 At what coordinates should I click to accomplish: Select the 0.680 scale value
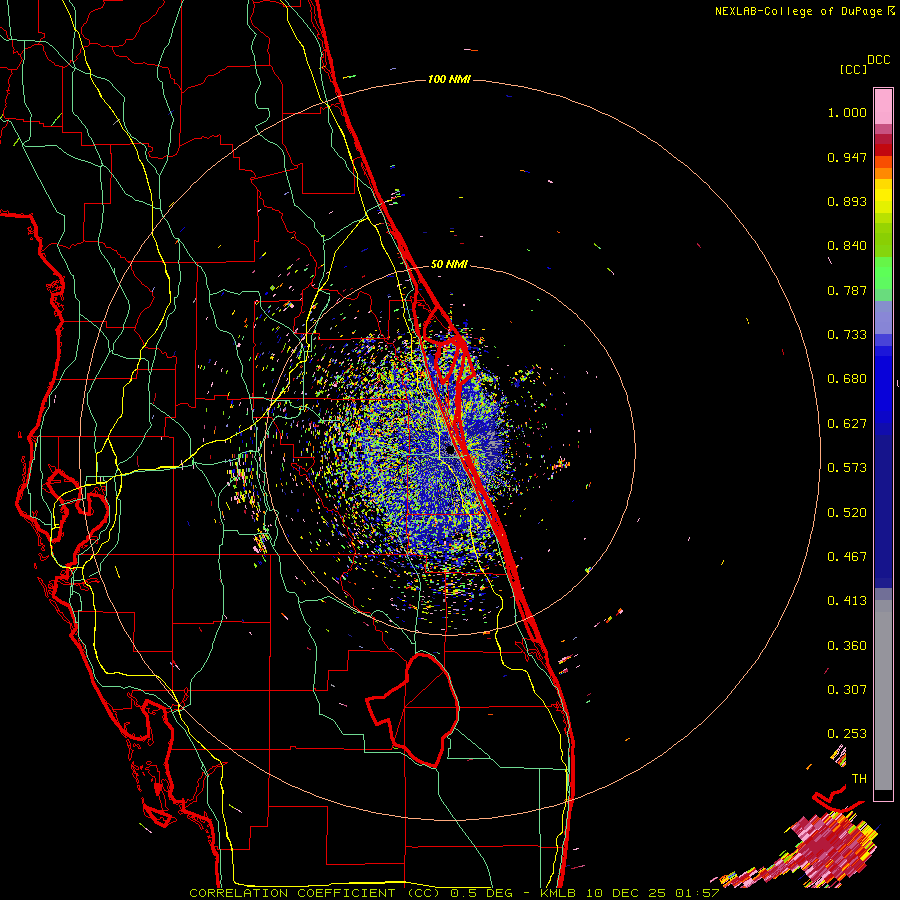pyautogui.click(x=847, y=379)
